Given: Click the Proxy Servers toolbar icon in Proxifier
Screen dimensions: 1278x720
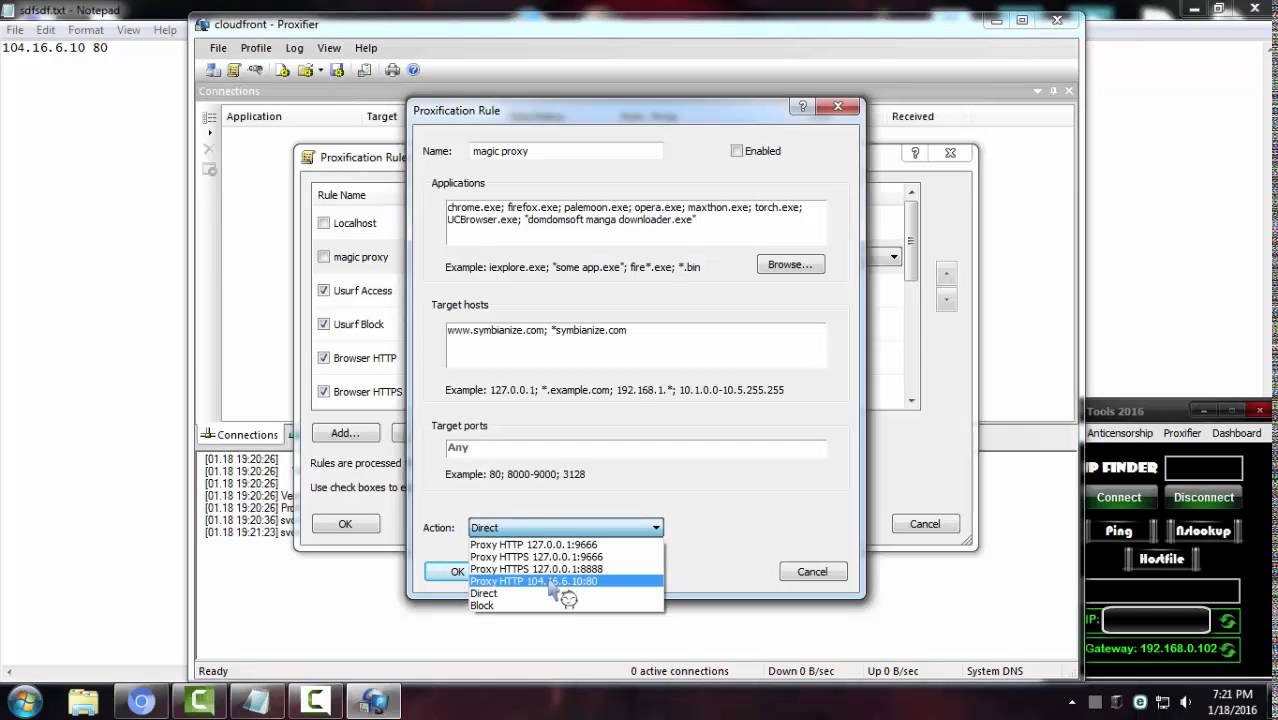Looking at the screenshot, I should [213, 70].
